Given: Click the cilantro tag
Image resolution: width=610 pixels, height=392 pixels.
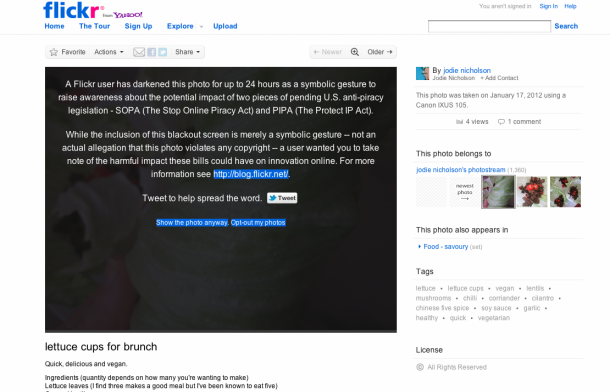Looking at the screenshot, I should pyautogui.click(x=543, y=298).
